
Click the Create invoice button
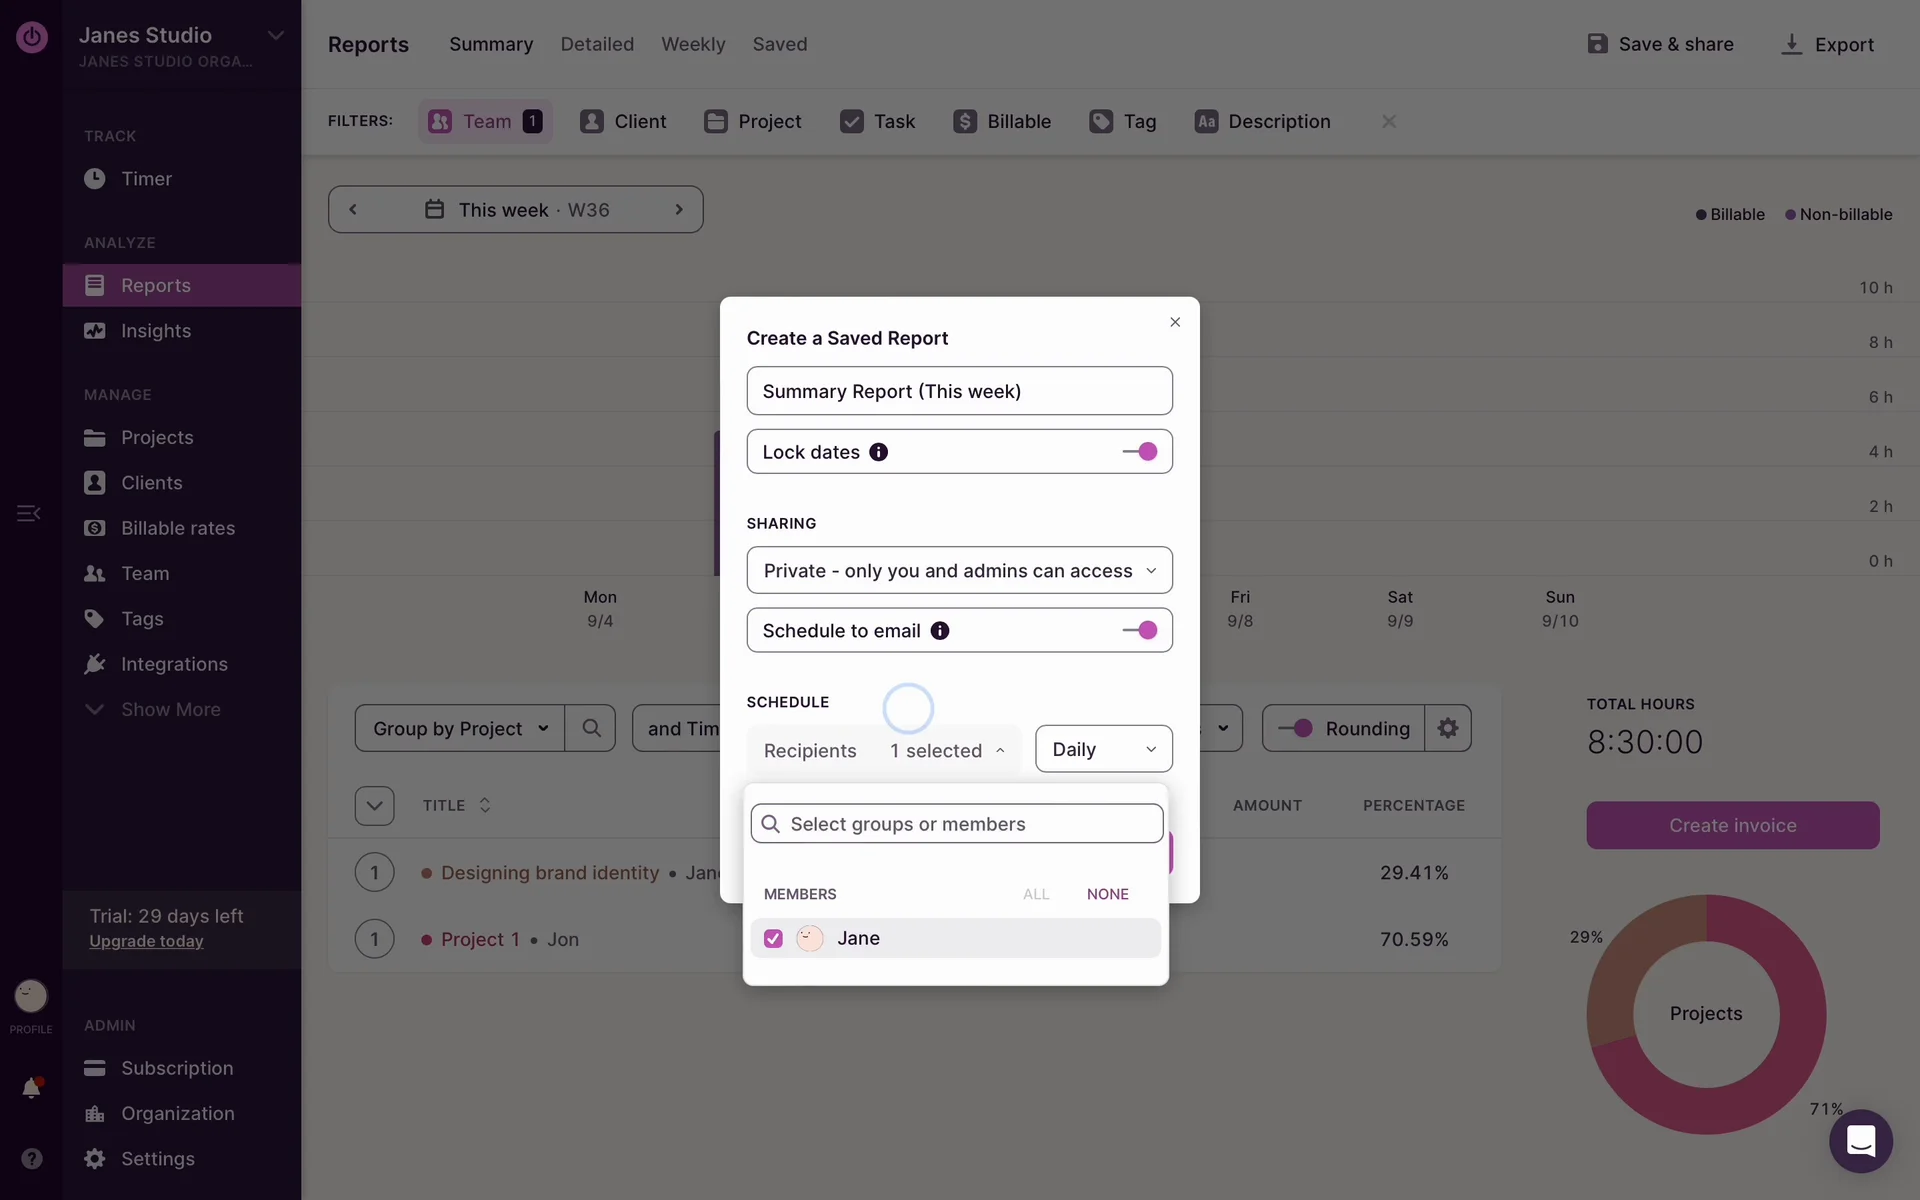pyautogui.click(x=1732, y=826)
